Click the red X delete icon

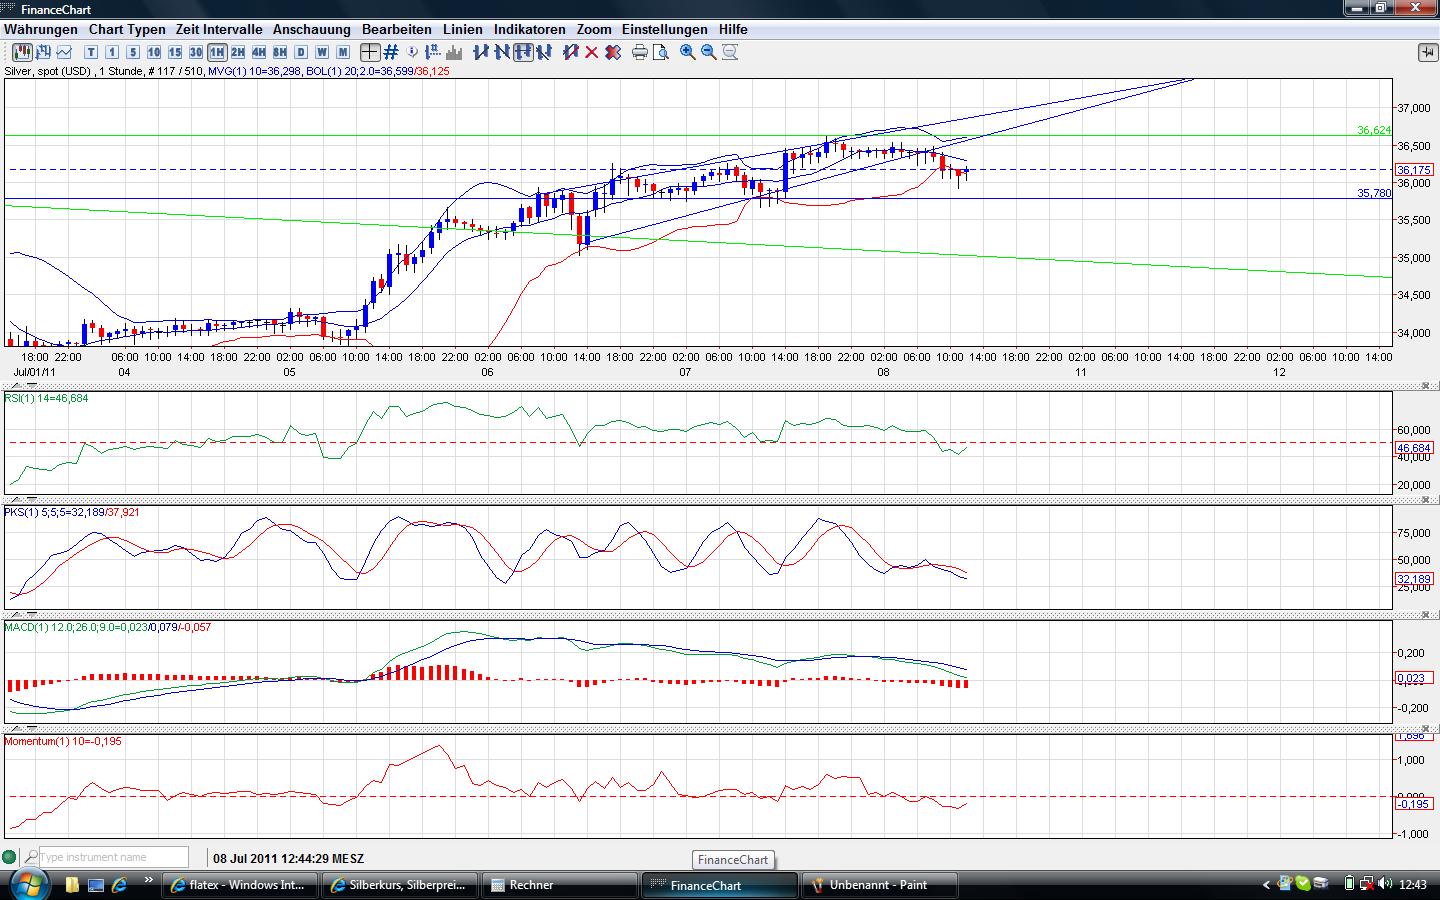[x=592, y=52]
